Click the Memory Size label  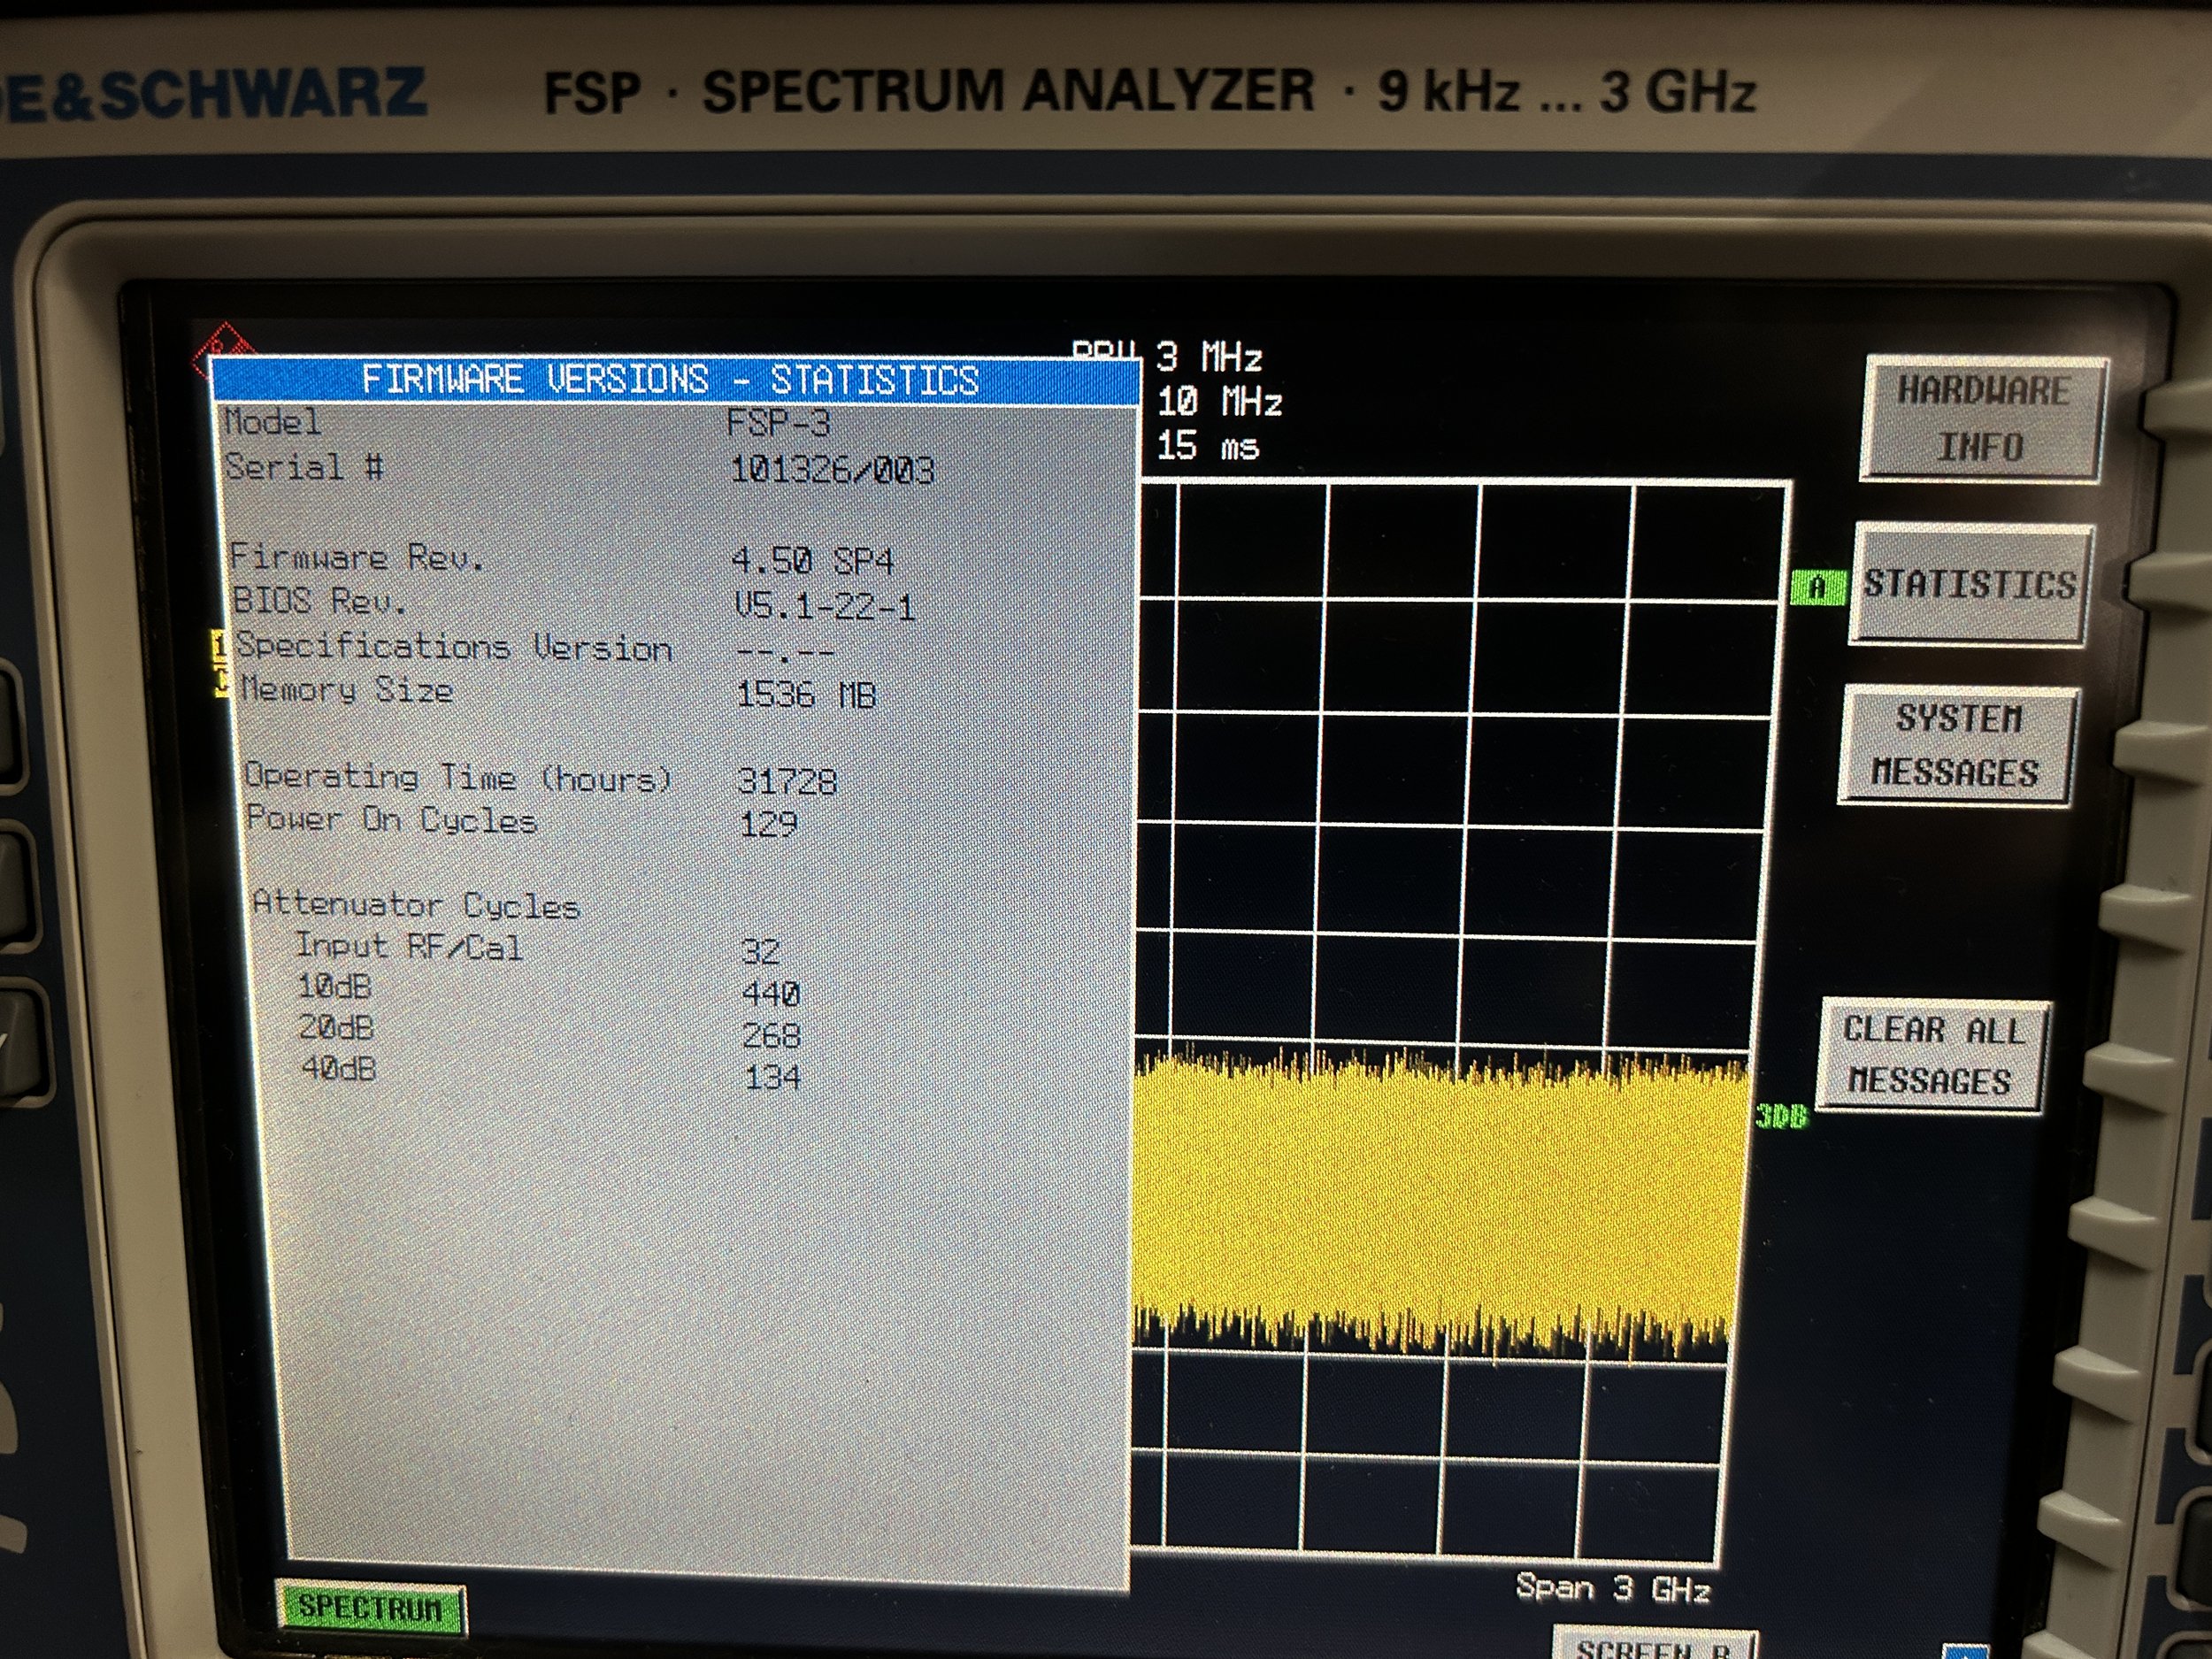pyautogui.click(x=346, y=690)
